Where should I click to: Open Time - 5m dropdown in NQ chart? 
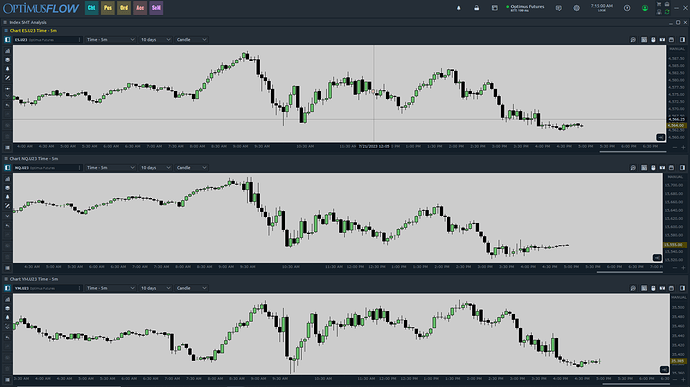110,168
